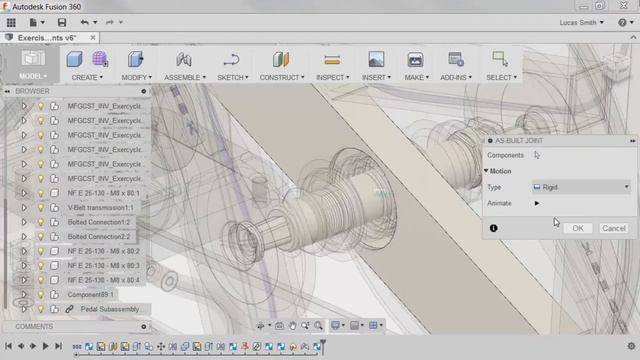The width and height of the screenshot is (640, 360).
Task: Jump to the timeline end
Action: point(58,346)
